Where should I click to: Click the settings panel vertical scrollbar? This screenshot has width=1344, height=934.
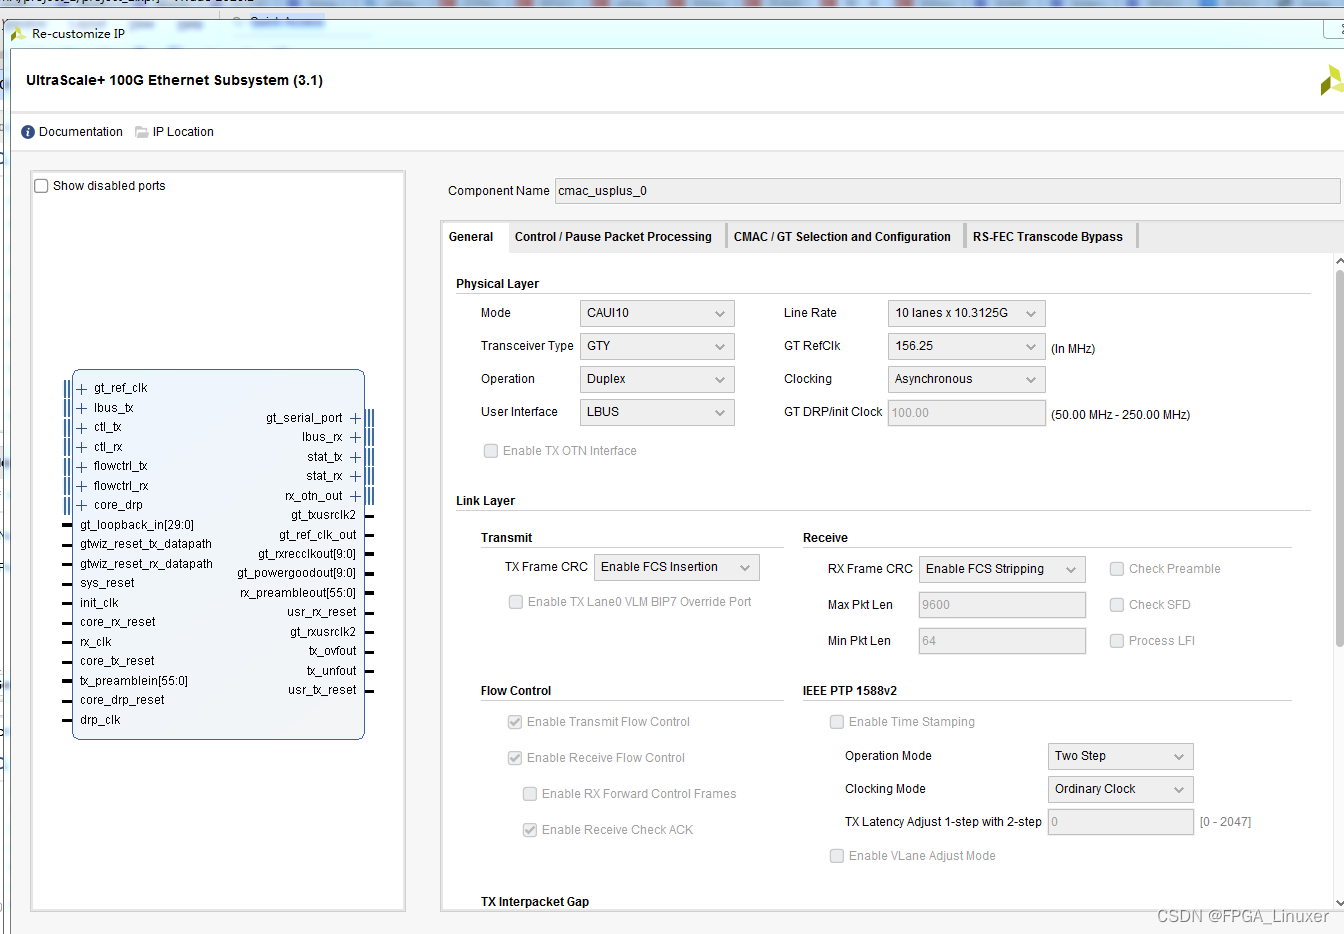point(1340,458)
